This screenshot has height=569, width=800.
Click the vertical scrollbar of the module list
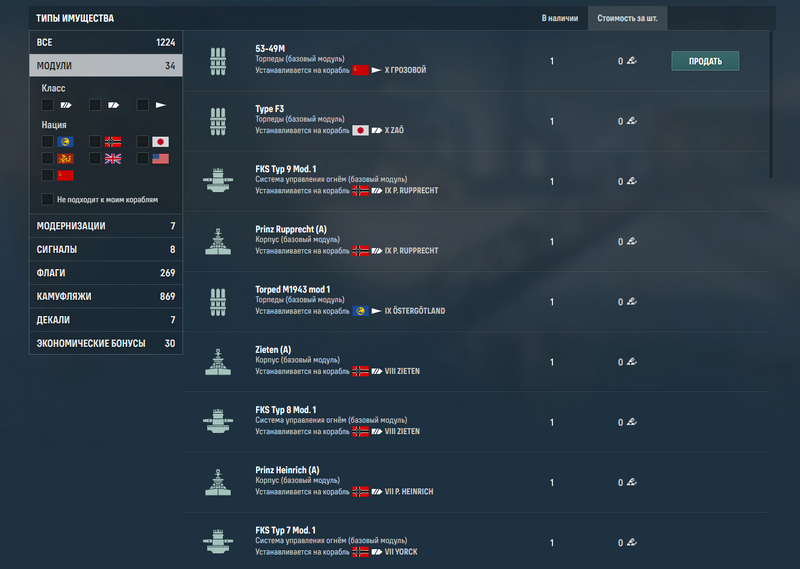tap(771, 105)
